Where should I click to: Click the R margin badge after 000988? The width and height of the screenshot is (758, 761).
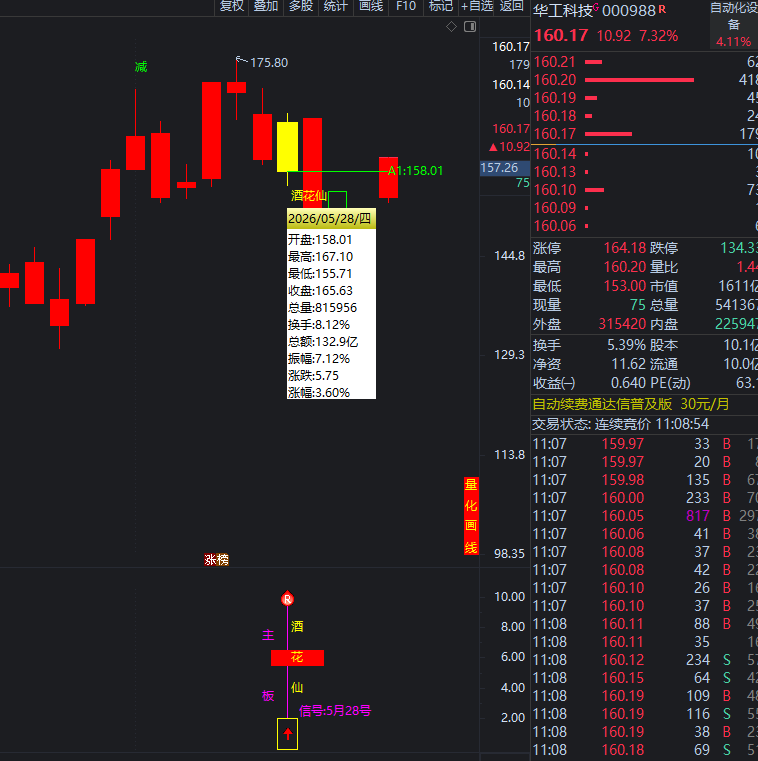(662, 9)
